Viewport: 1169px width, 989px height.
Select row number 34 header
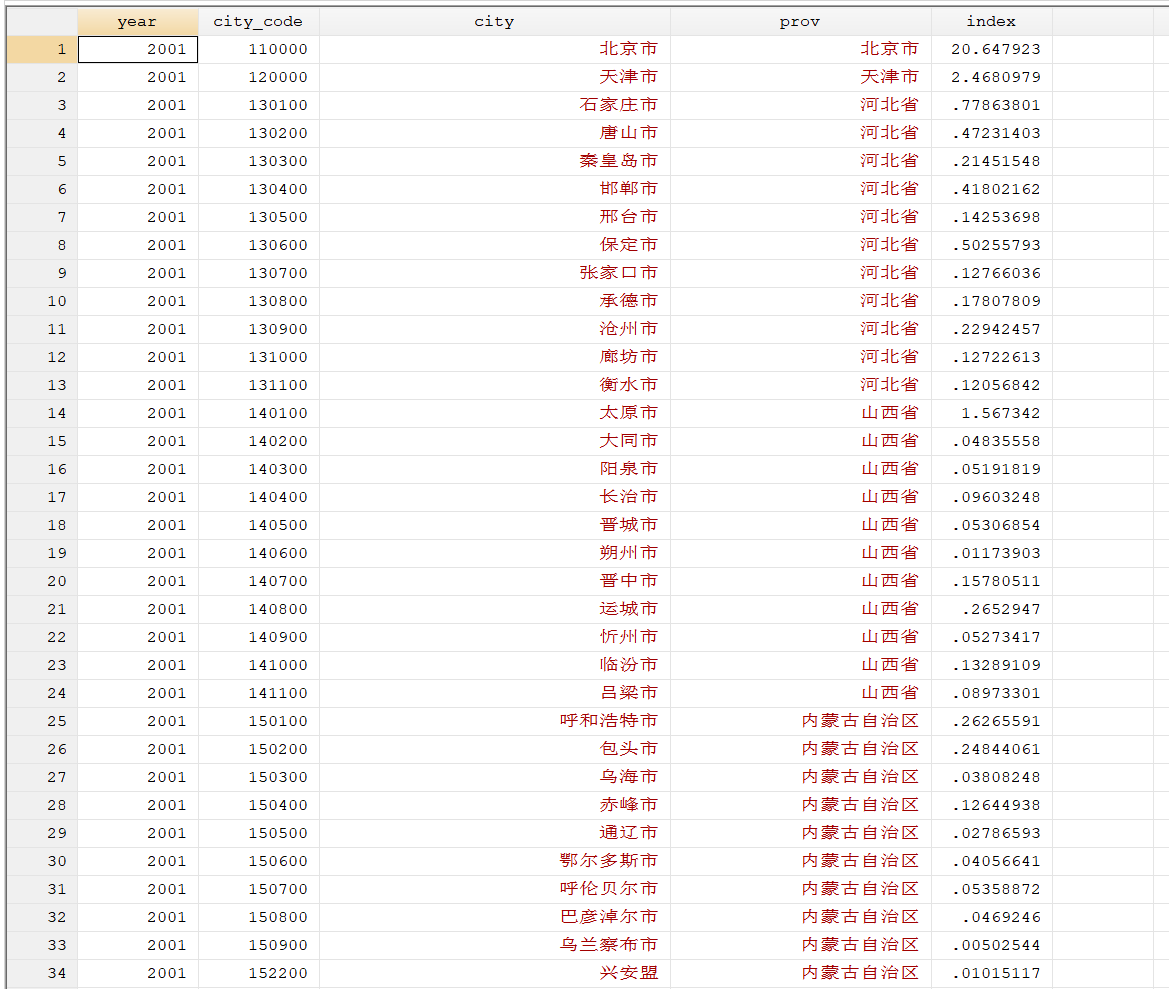pyautogui.click(x=42, y=973)
